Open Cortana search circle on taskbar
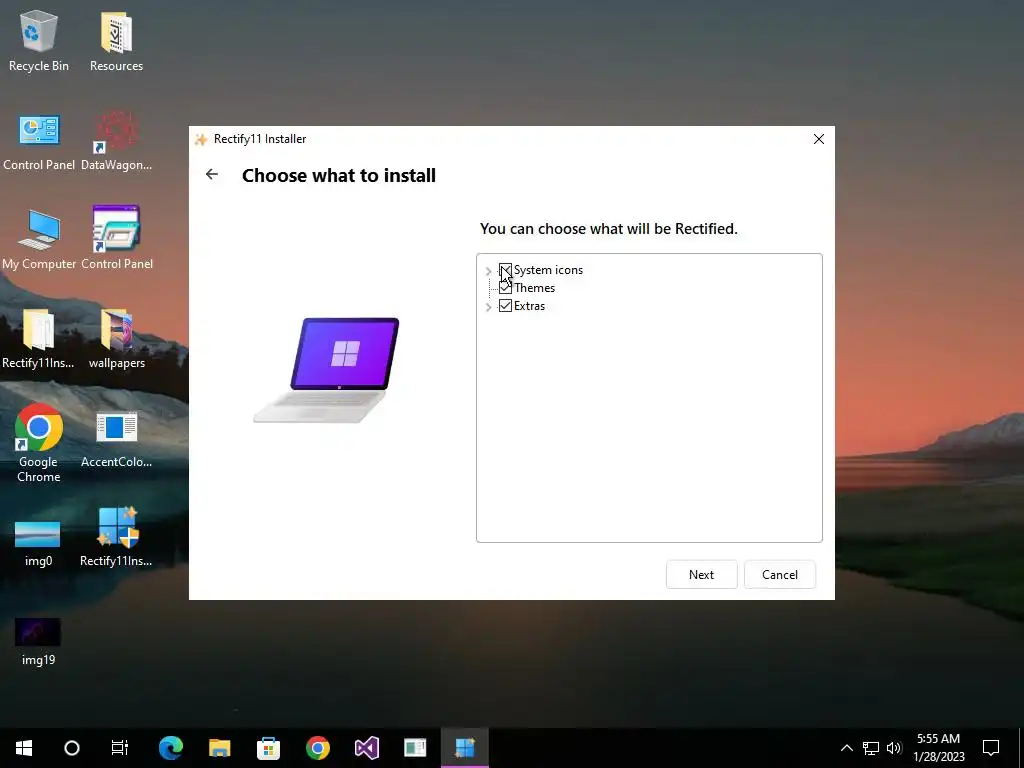1024x768 pixels. pos(72,748)
